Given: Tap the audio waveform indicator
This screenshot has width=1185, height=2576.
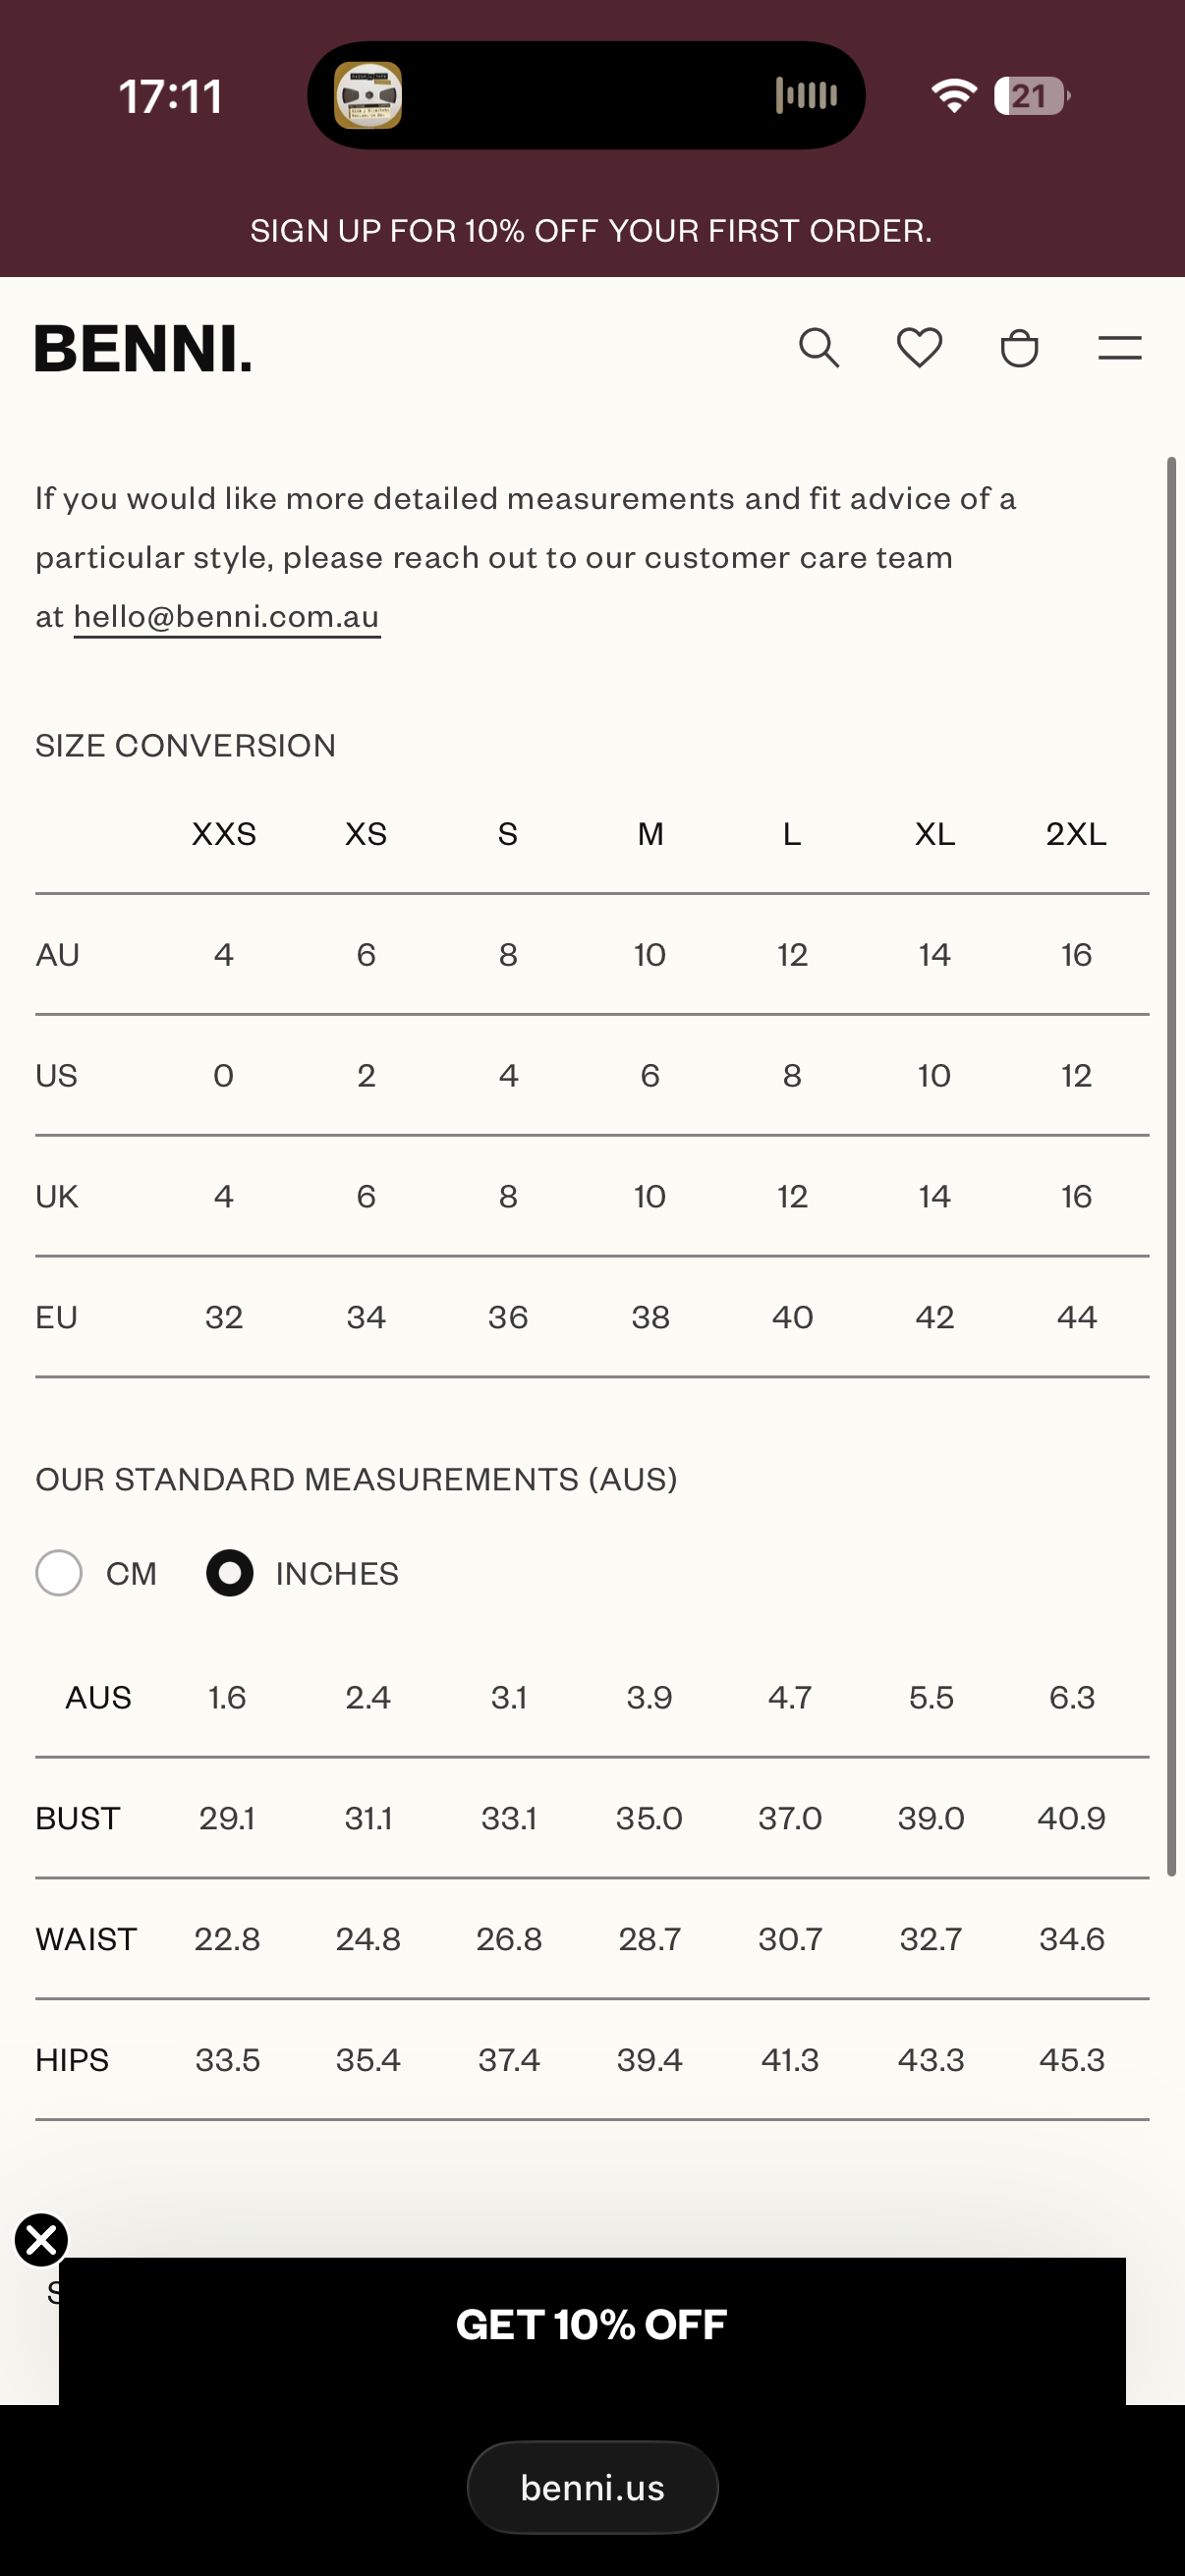Looking at the screenshot, I should click(806, 96).
